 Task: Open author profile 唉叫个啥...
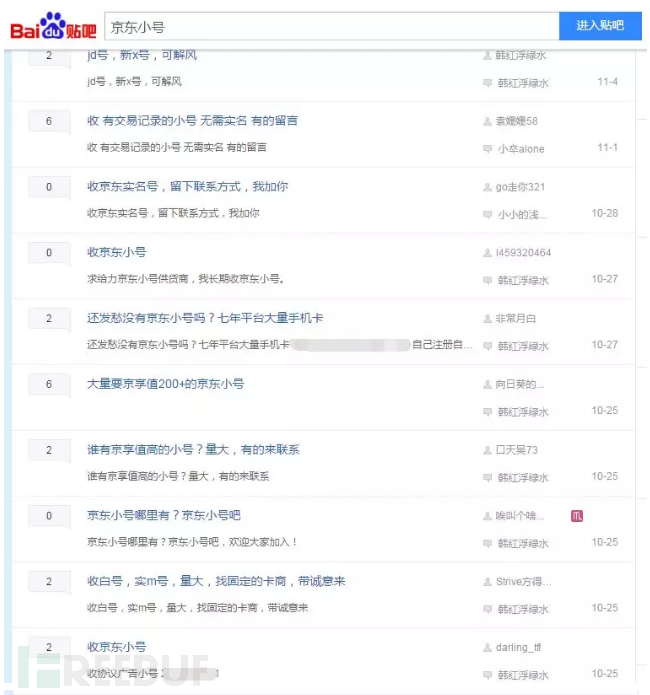(x=520, y=516)
